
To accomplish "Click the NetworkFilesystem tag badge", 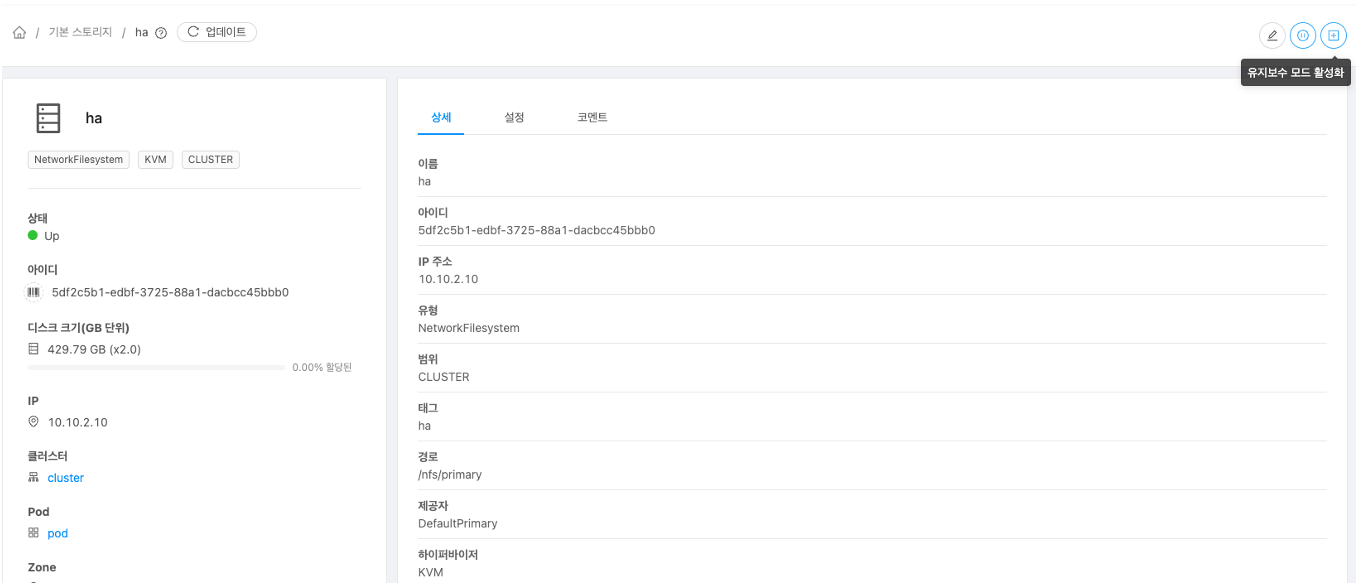I will coord(79,159).
